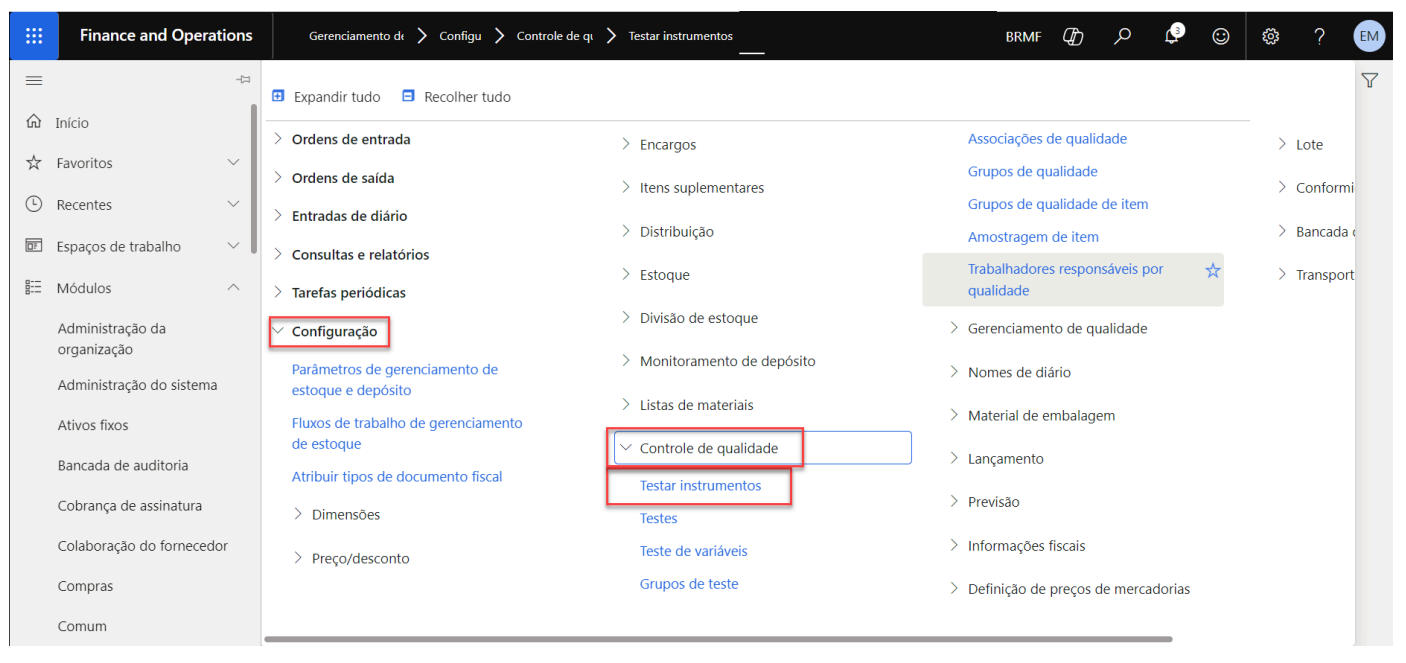Toggle favorite star for Trabalhadores responsáveis
Viewport: 1406px width, 663px height.
point(1212,270)
